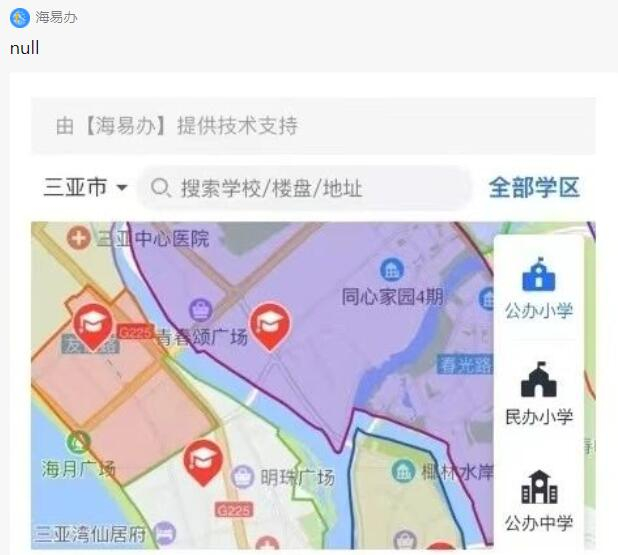Click school marker beside 明珠广场
The image size is (618, 555).
tap(203, 463)
